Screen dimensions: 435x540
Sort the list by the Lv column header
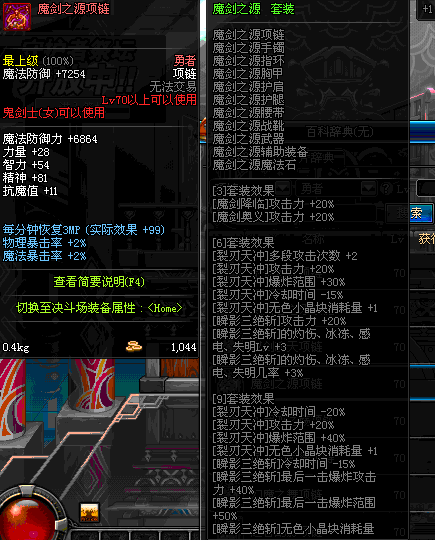(397, 239)
